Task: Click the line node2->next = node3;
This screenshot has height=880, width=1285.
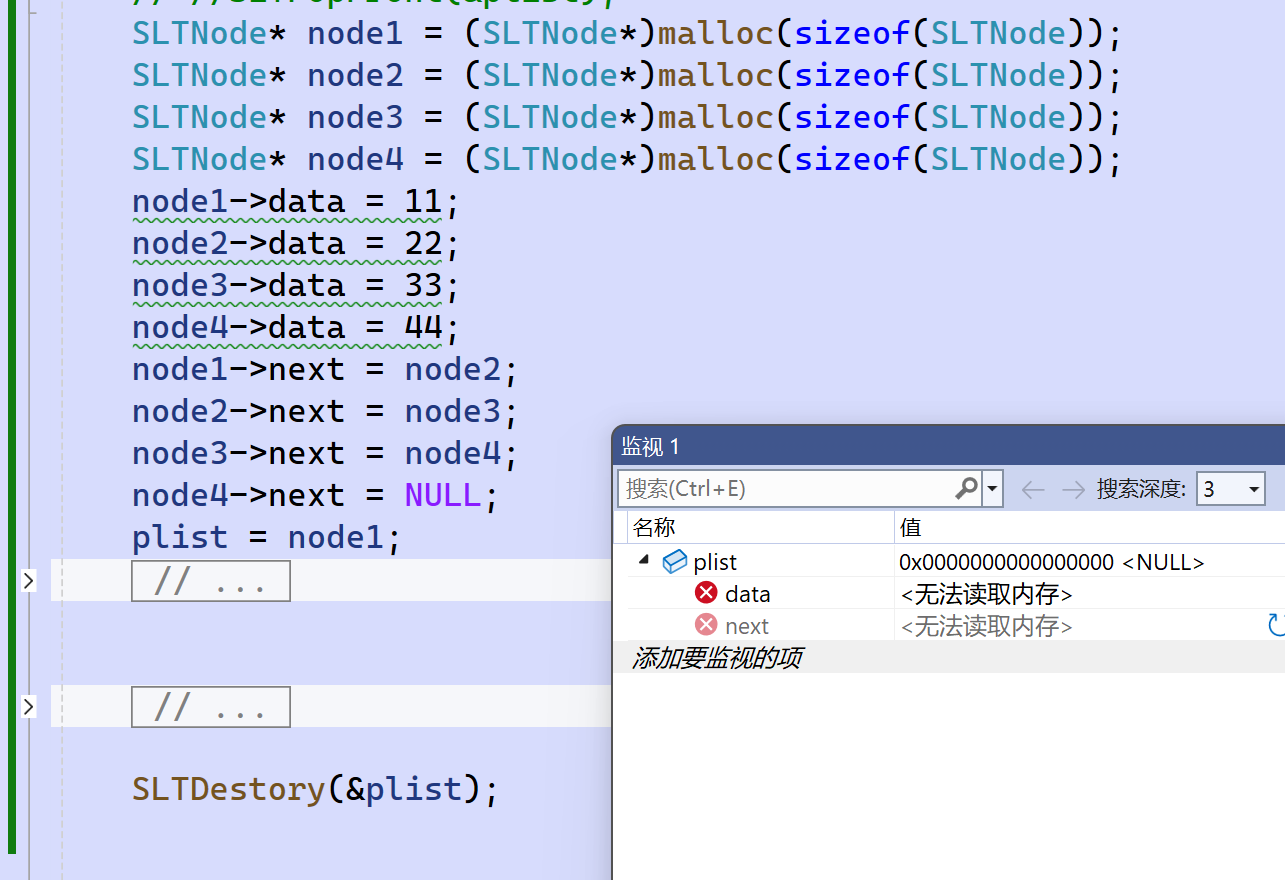Action: tap(326, 412)
